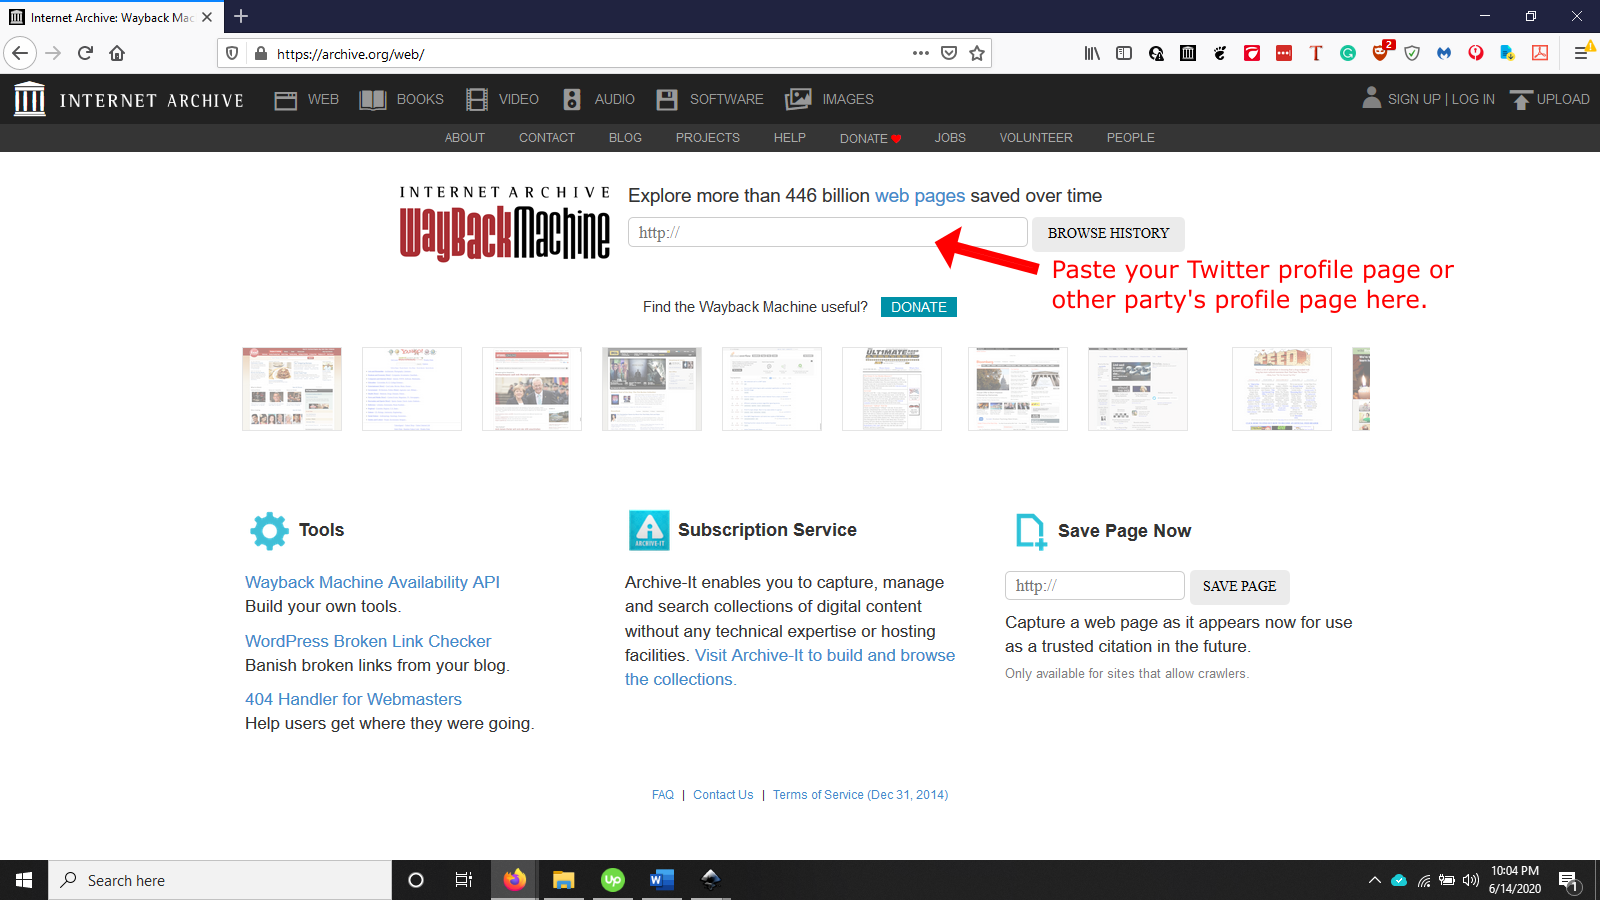Image resolution: width=1600 pixels, height=900 pixels.
Task: Open the Books section icon
Action: tap(373, 100)
